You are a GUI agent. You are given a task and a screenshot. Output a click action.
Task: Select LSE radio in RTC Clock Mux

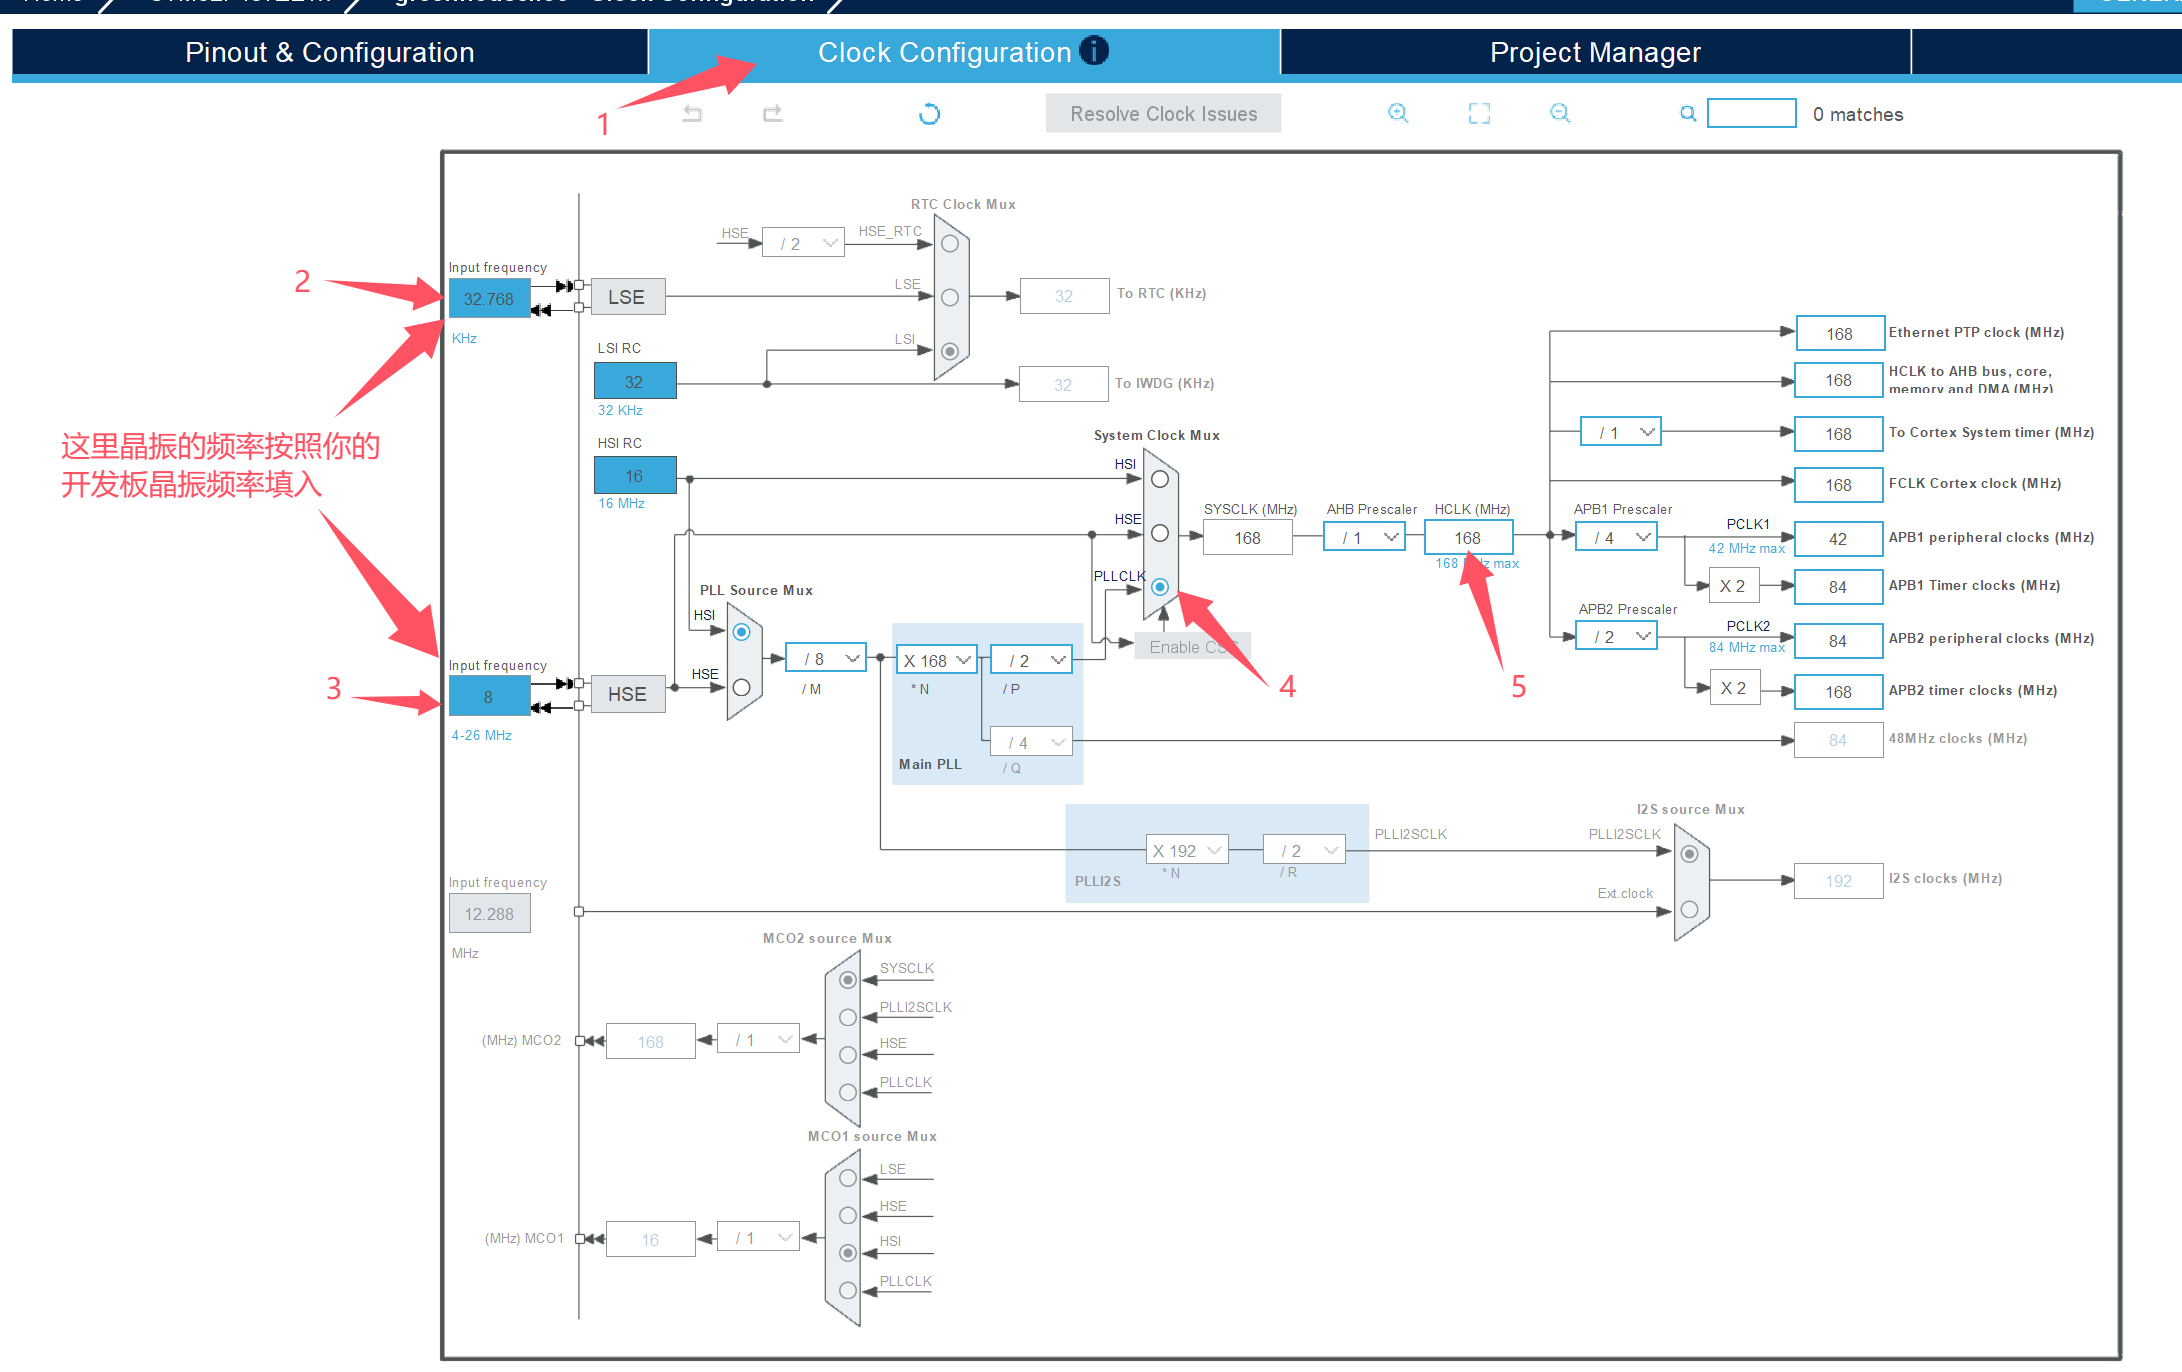tap(950, 298)
